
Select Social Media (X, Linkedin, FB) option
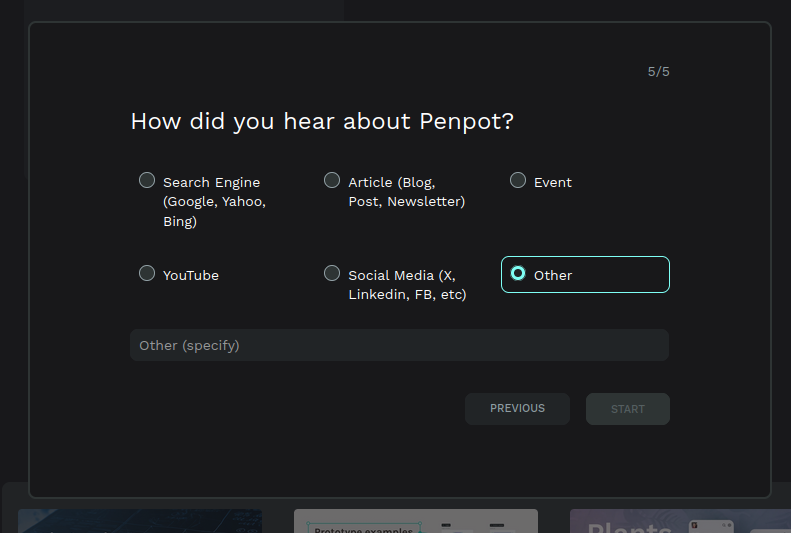pos(332,273)
